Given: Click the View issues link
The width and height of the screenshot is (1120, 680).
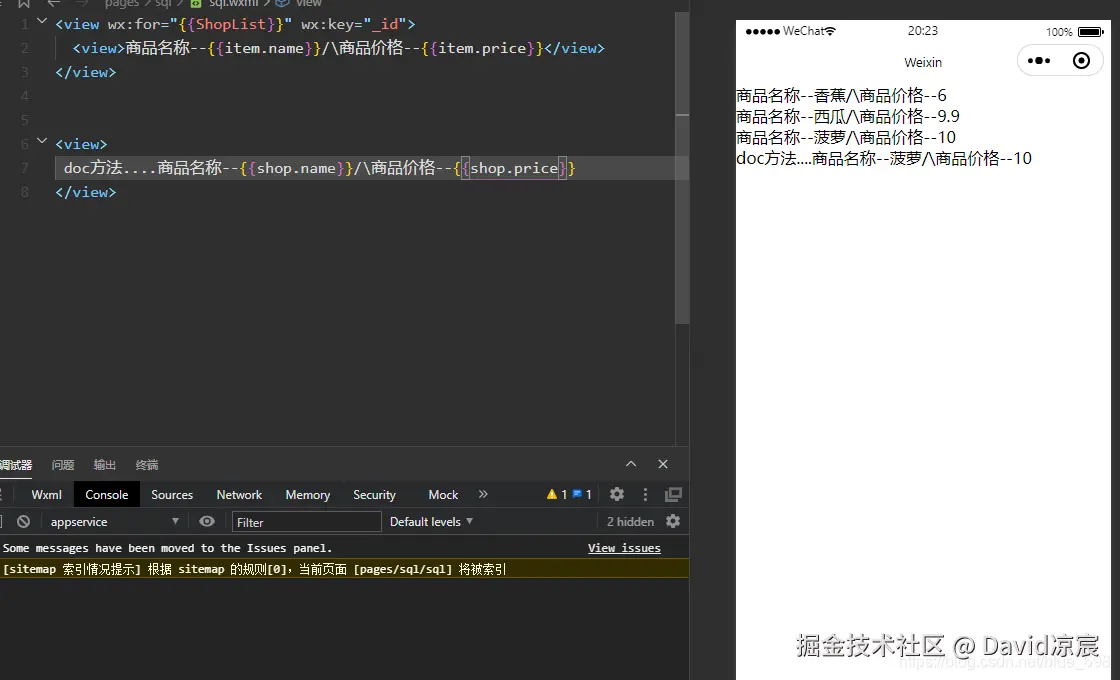Looking at the screenshot, I should point(624,548).
